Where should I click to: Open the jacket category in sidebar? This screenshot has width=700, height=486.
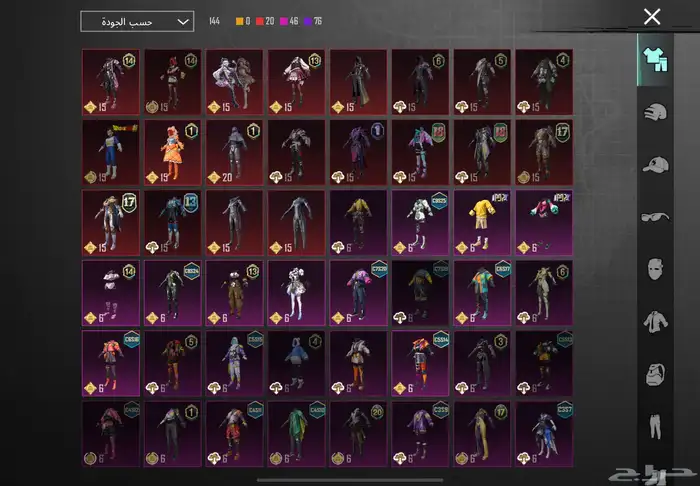click(655, 322)
